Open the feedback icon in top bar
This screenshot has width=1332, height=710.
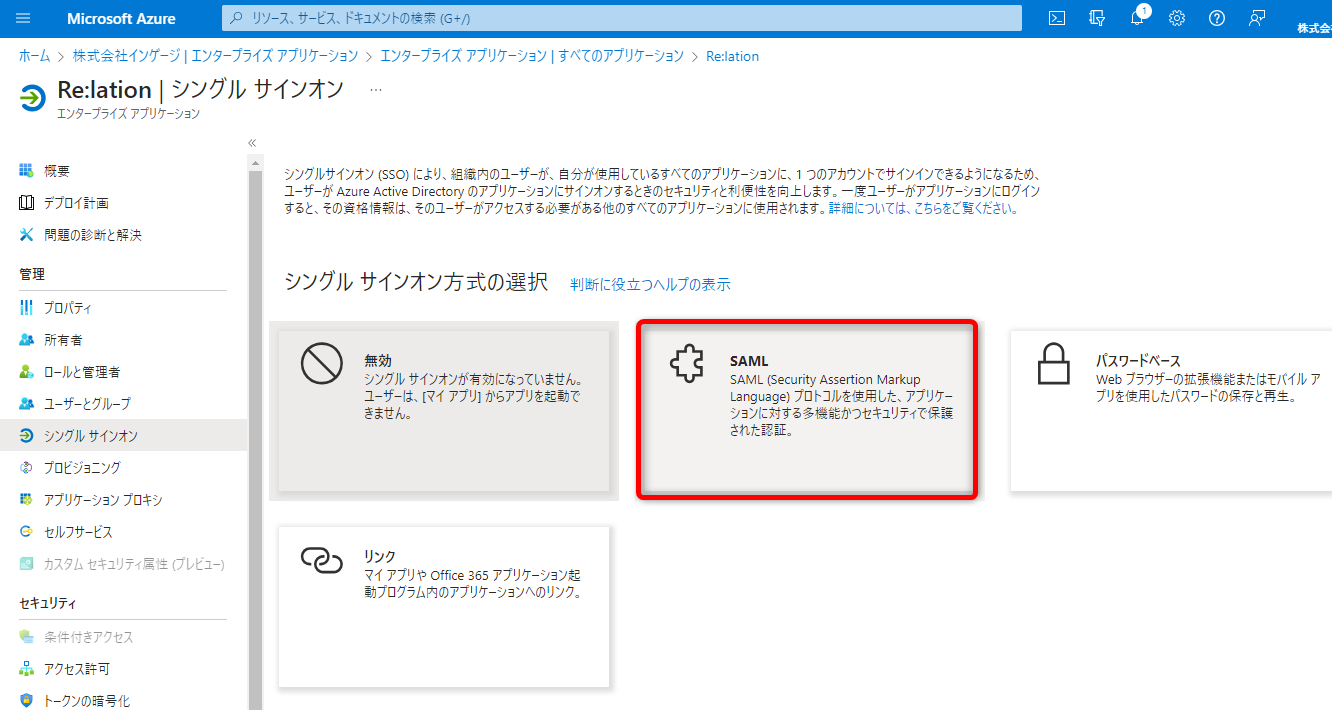[1257, 18]
